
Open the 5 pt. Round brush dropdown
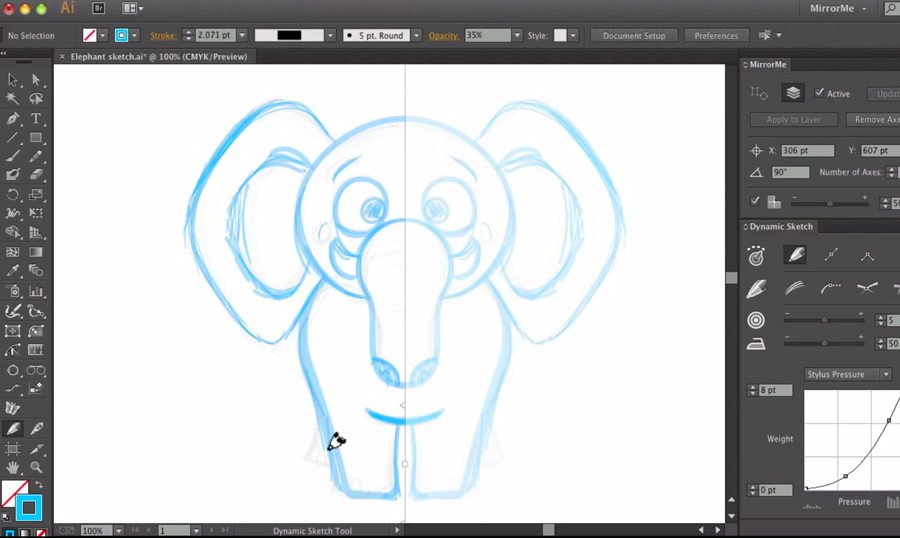414,35
